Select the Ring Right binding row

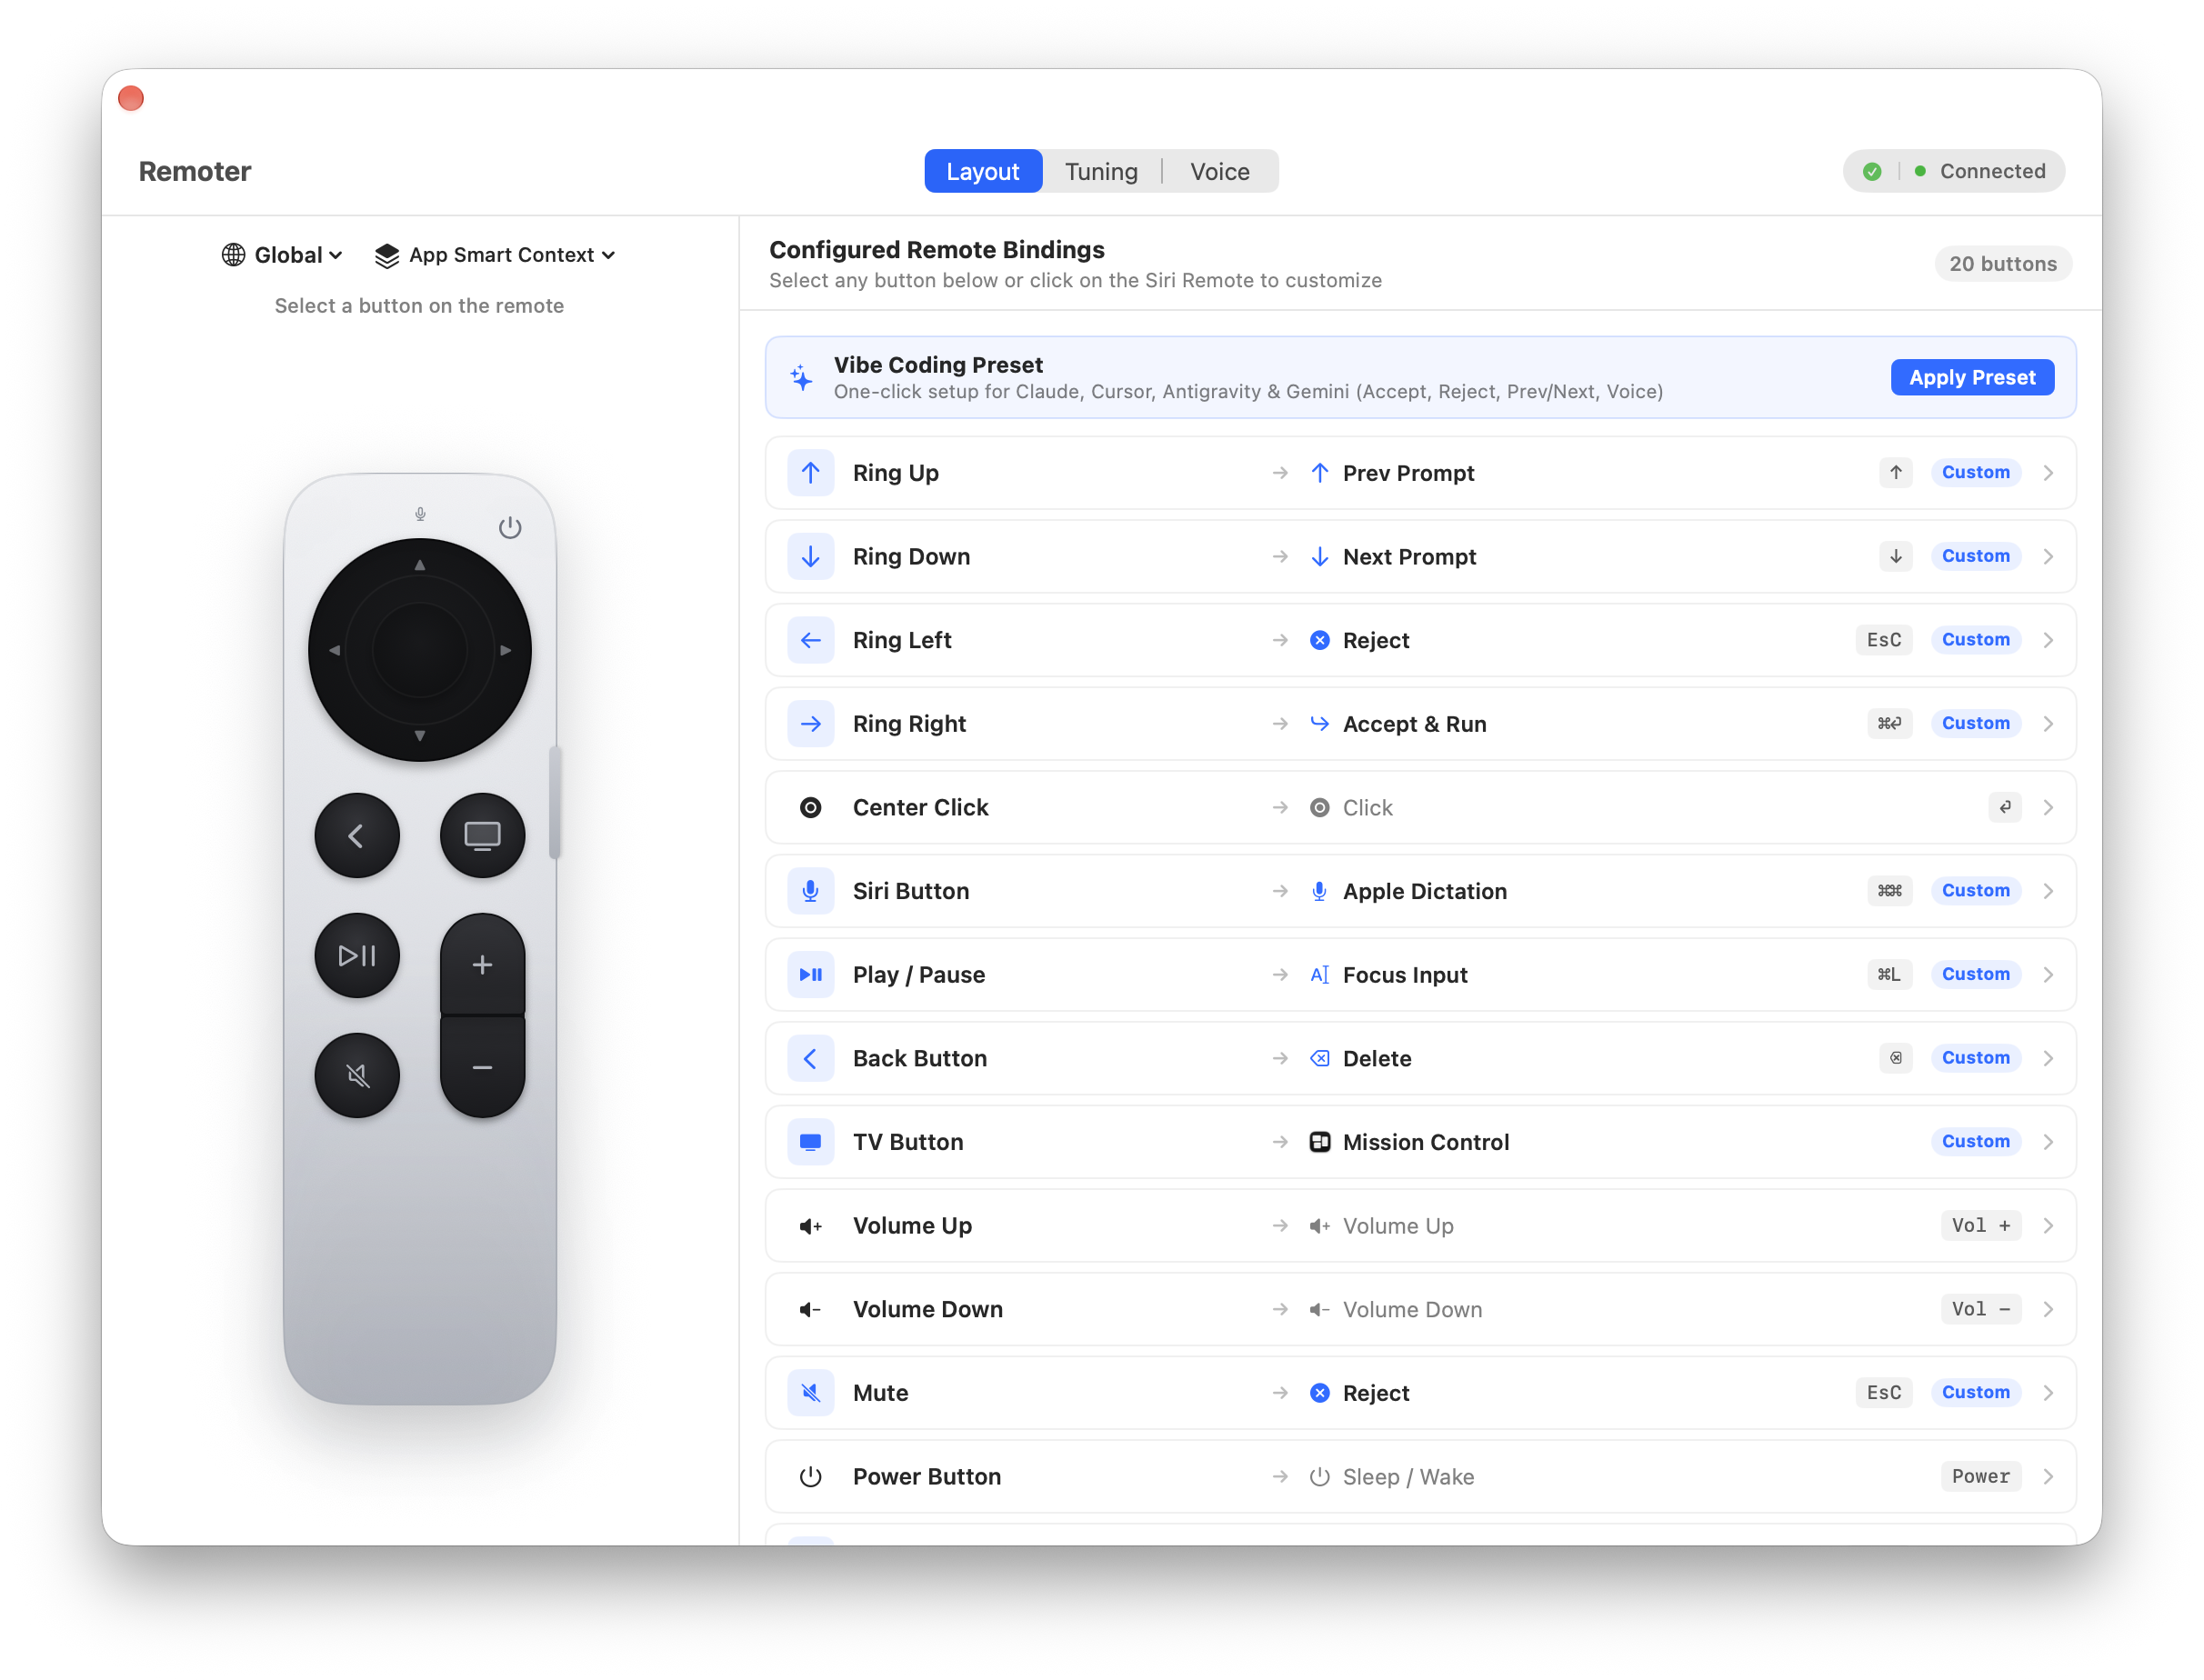[x=1420, y=723]
